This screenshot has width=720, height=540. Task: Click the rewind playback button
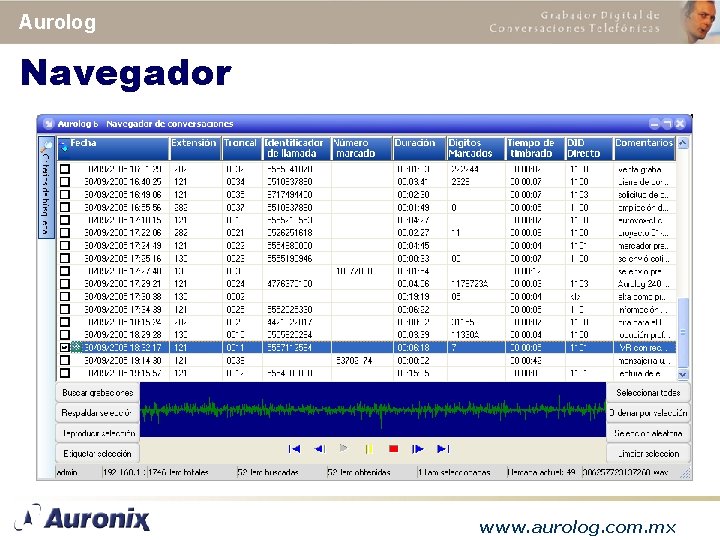[x=320, y=449]
